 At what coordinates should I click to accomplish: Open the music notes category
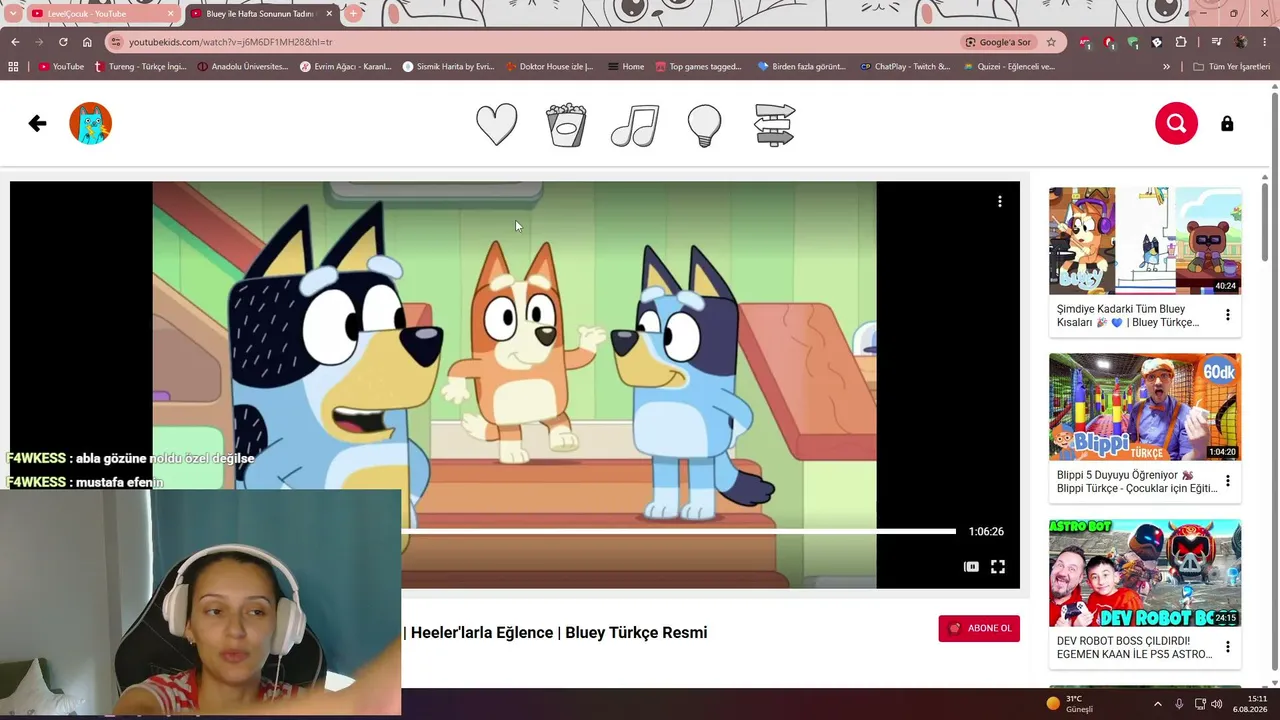point(635,125)
